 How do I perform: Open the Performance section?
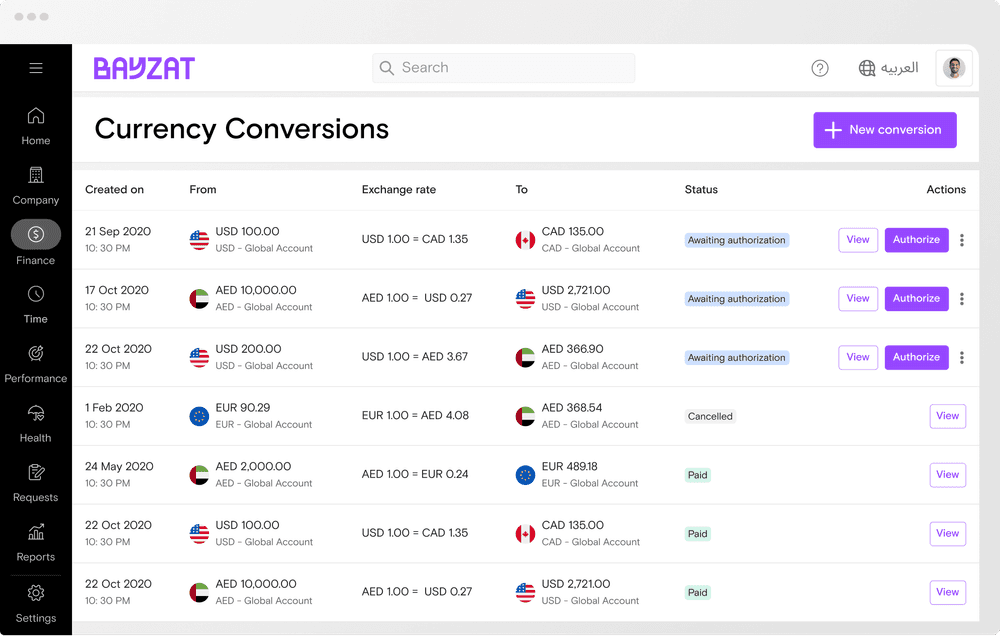pyautogui.click(x=35, y=362)
